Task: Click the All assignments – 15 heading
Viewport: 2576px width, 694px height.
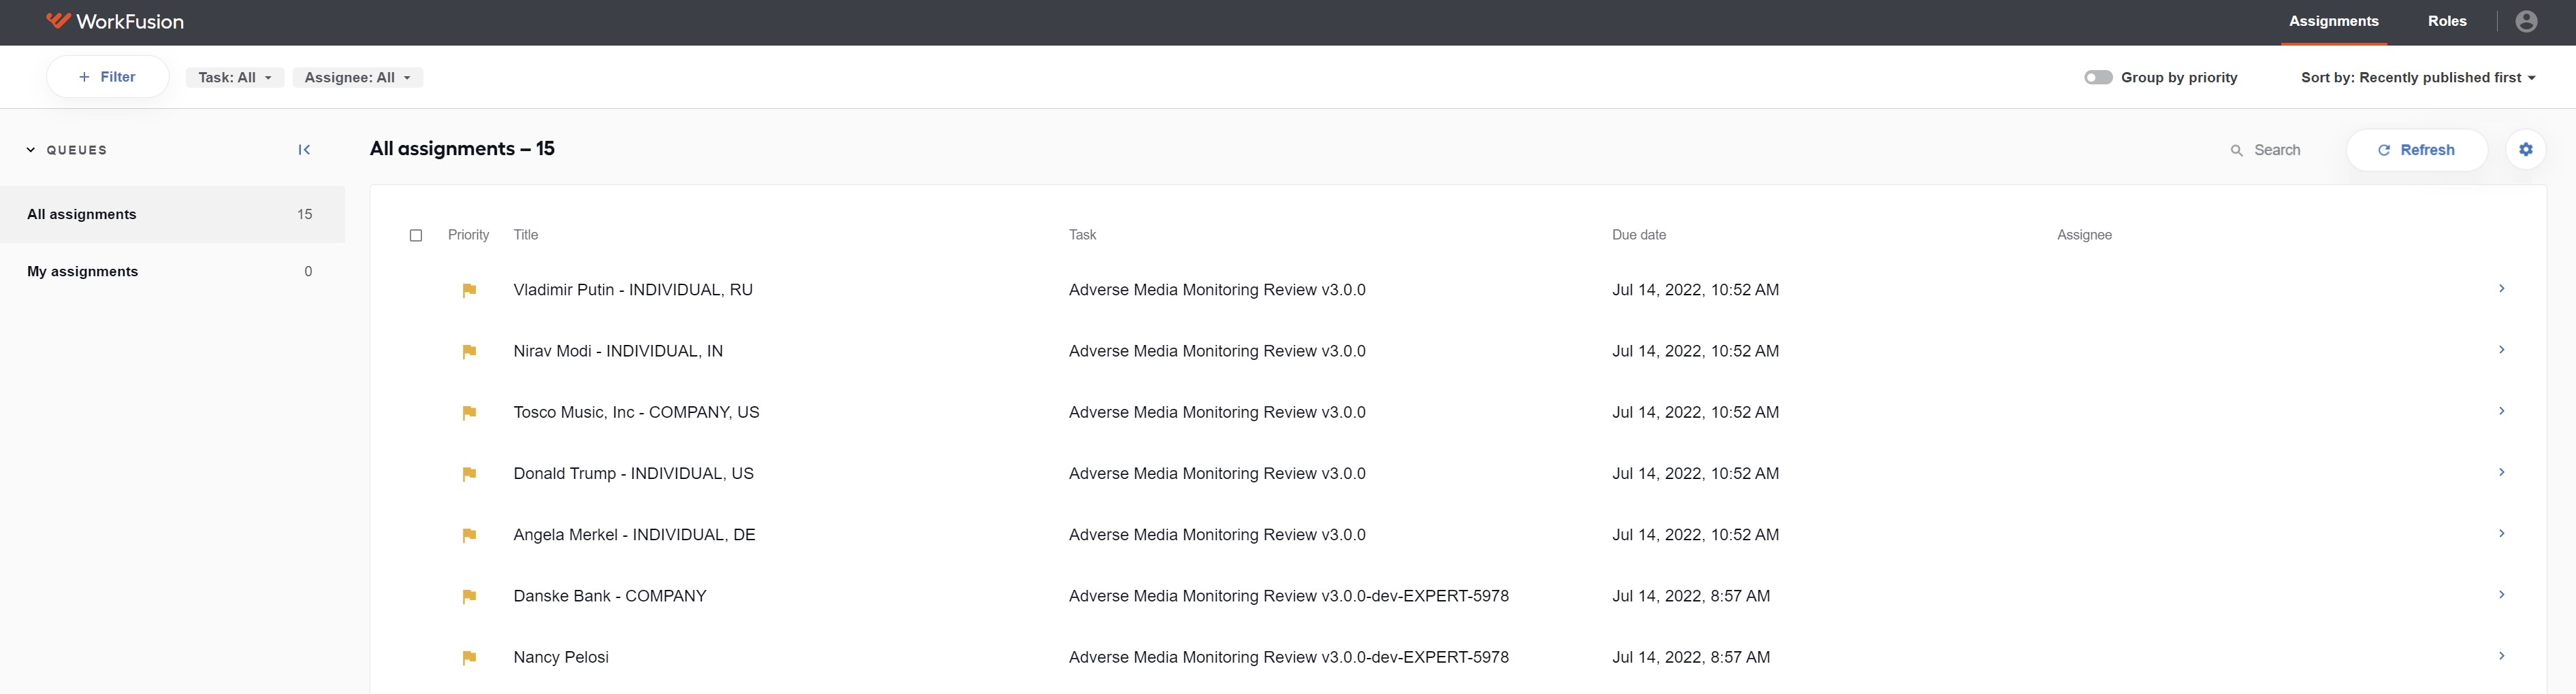Action: coord(462,149)
